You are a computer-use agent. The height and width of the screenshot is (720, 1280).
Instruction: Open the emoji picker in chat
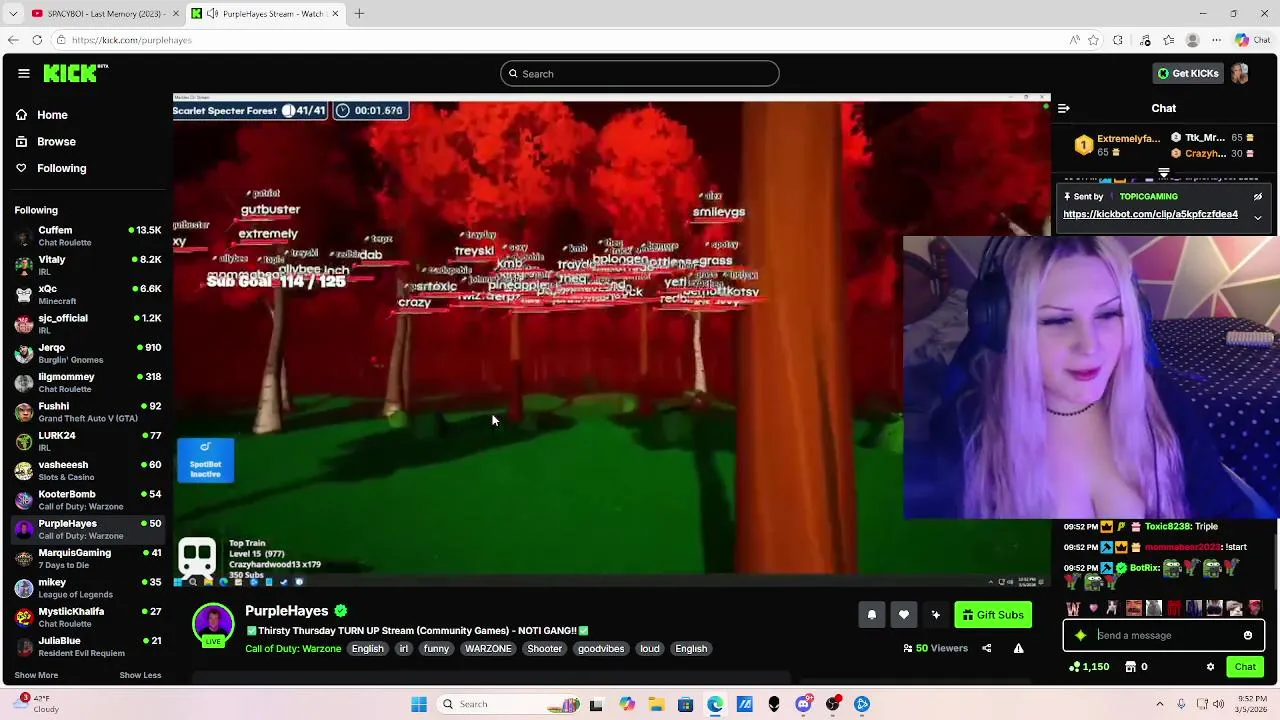[1248, 635]
